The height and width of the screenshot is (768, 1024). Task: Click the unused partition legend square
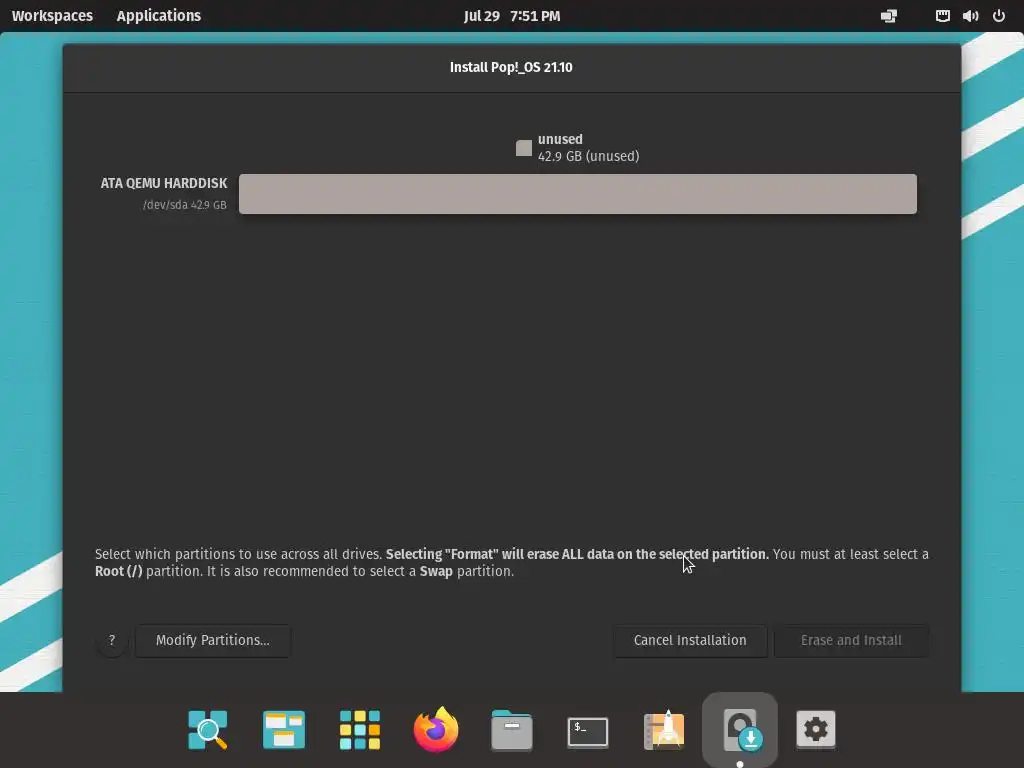[x=524, y=148]
